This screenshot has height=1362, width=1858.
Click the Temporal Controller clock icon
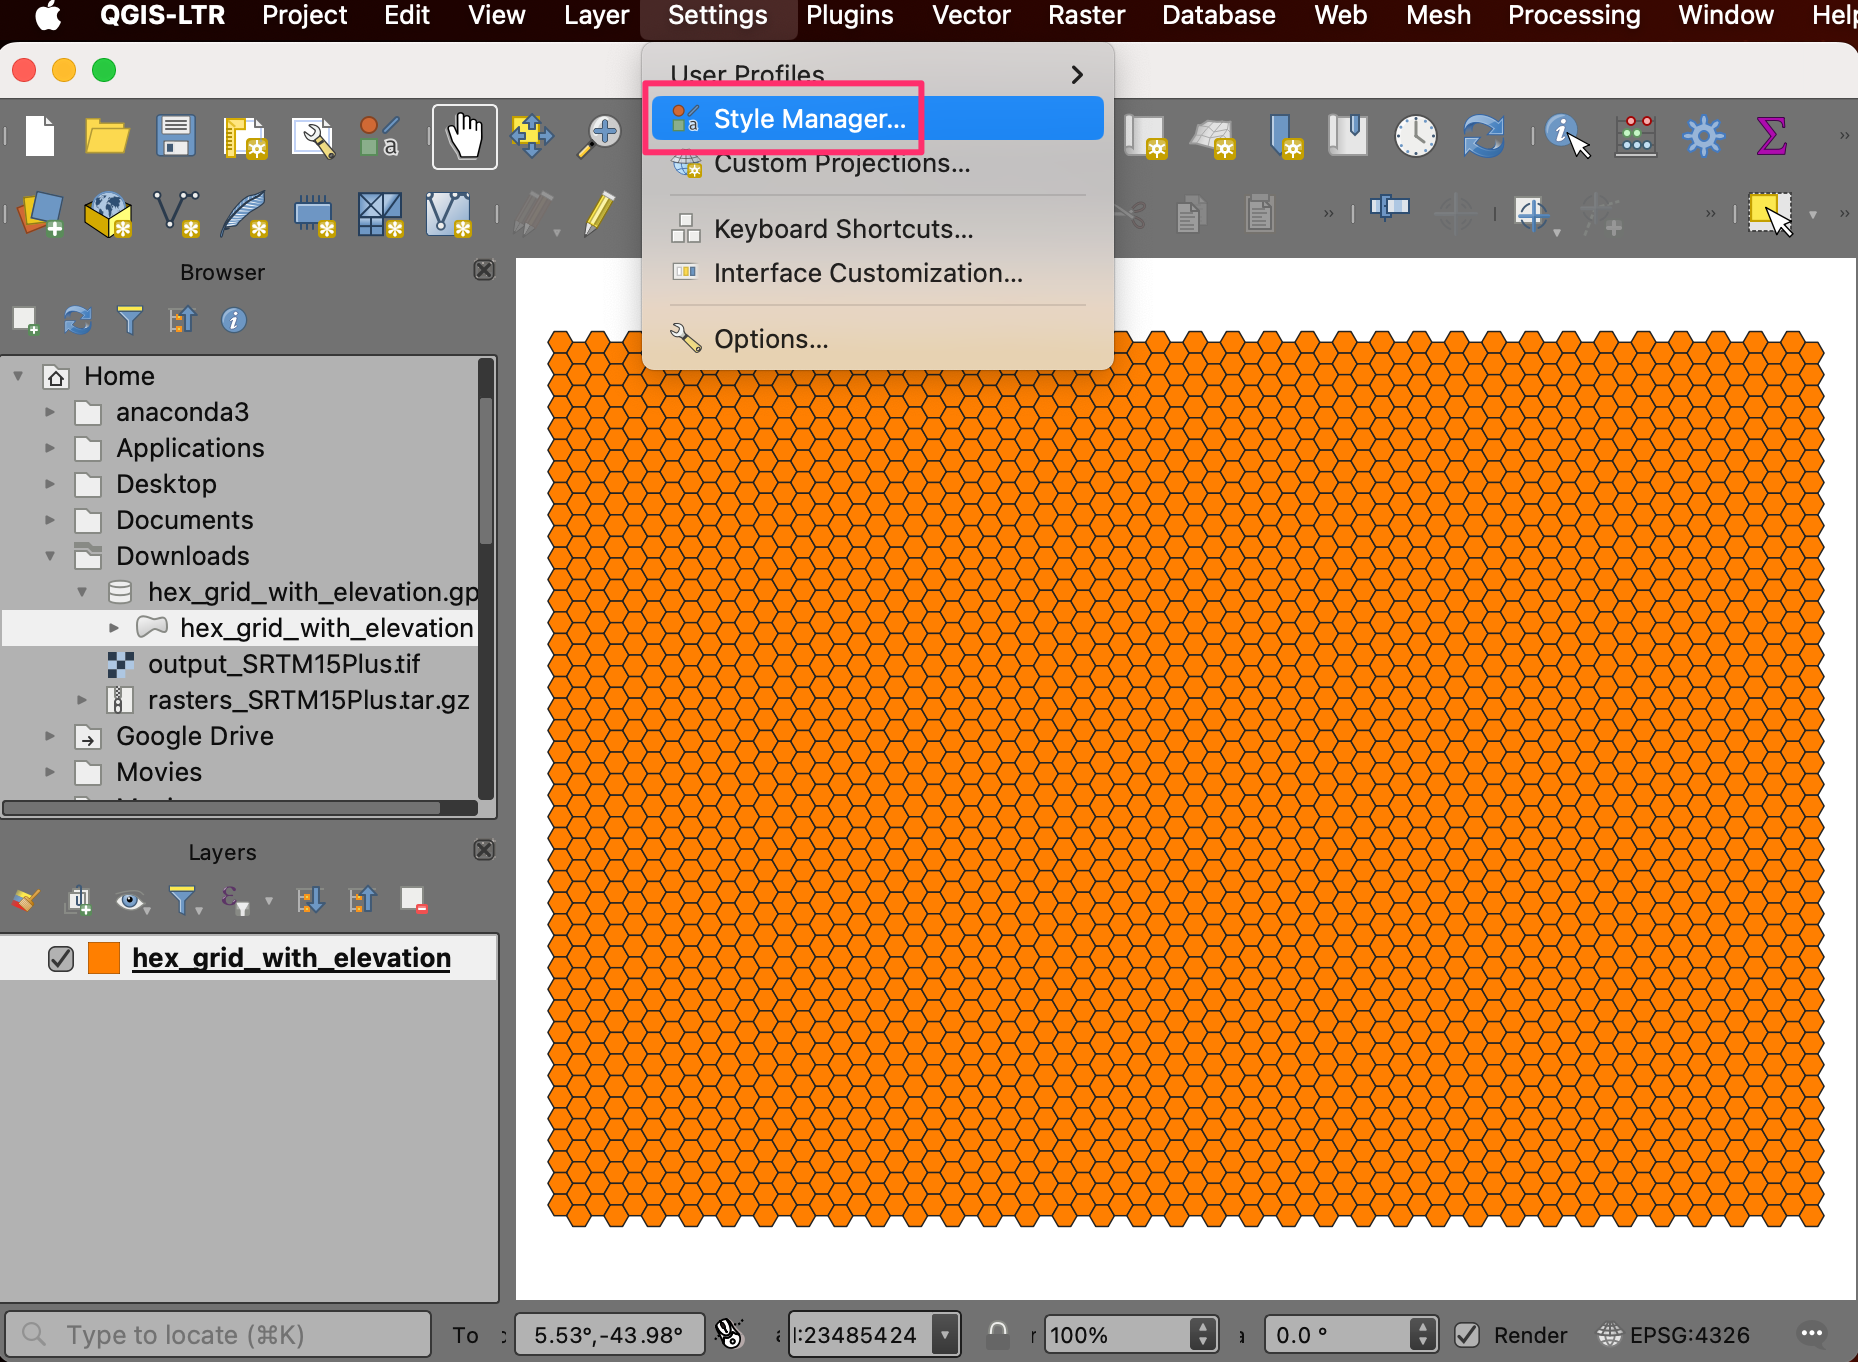pos(1415,136)
